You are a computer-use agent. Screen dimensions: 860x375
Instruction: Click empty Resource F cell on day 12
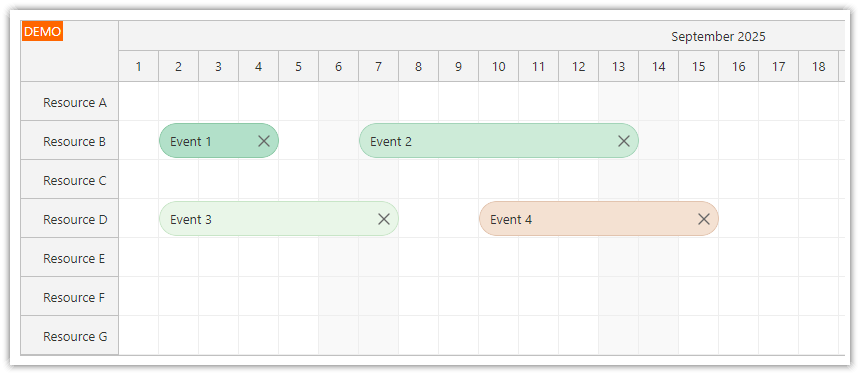point(579,296)
